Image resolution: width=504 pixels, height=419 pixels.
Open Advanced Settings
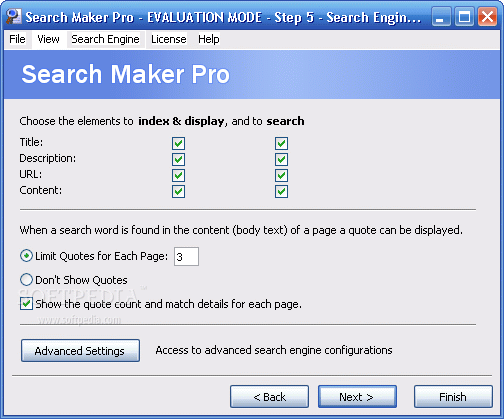pyautogui.click(x=80, y=350)
